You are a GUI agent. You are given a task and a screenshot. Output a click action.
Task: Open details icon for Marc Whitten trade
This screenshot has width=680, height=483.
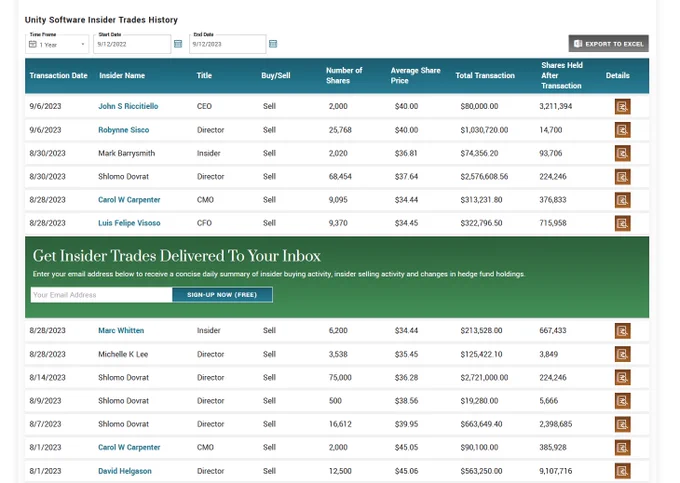tap(622, 331)
